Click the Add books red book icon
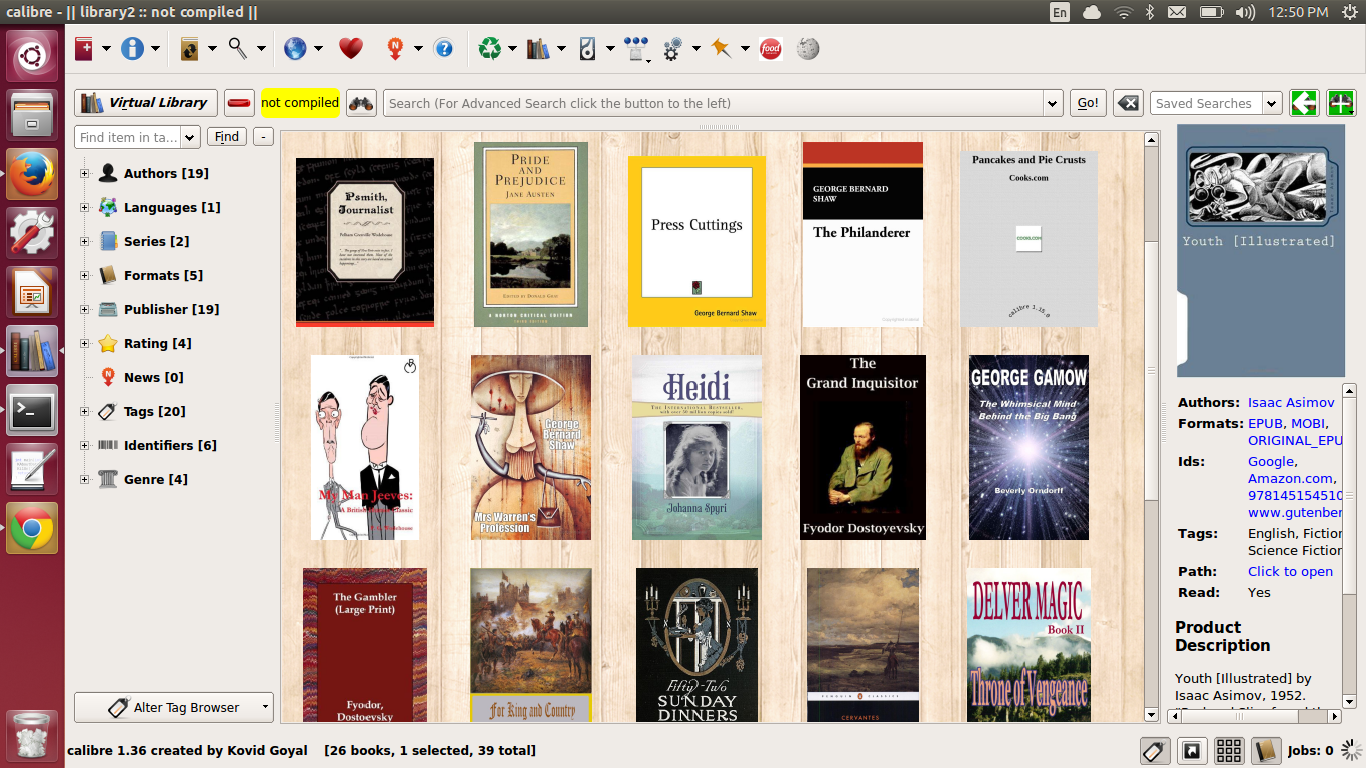Image resolution: width=1366 pixels, height=768 pixels. 84,48
